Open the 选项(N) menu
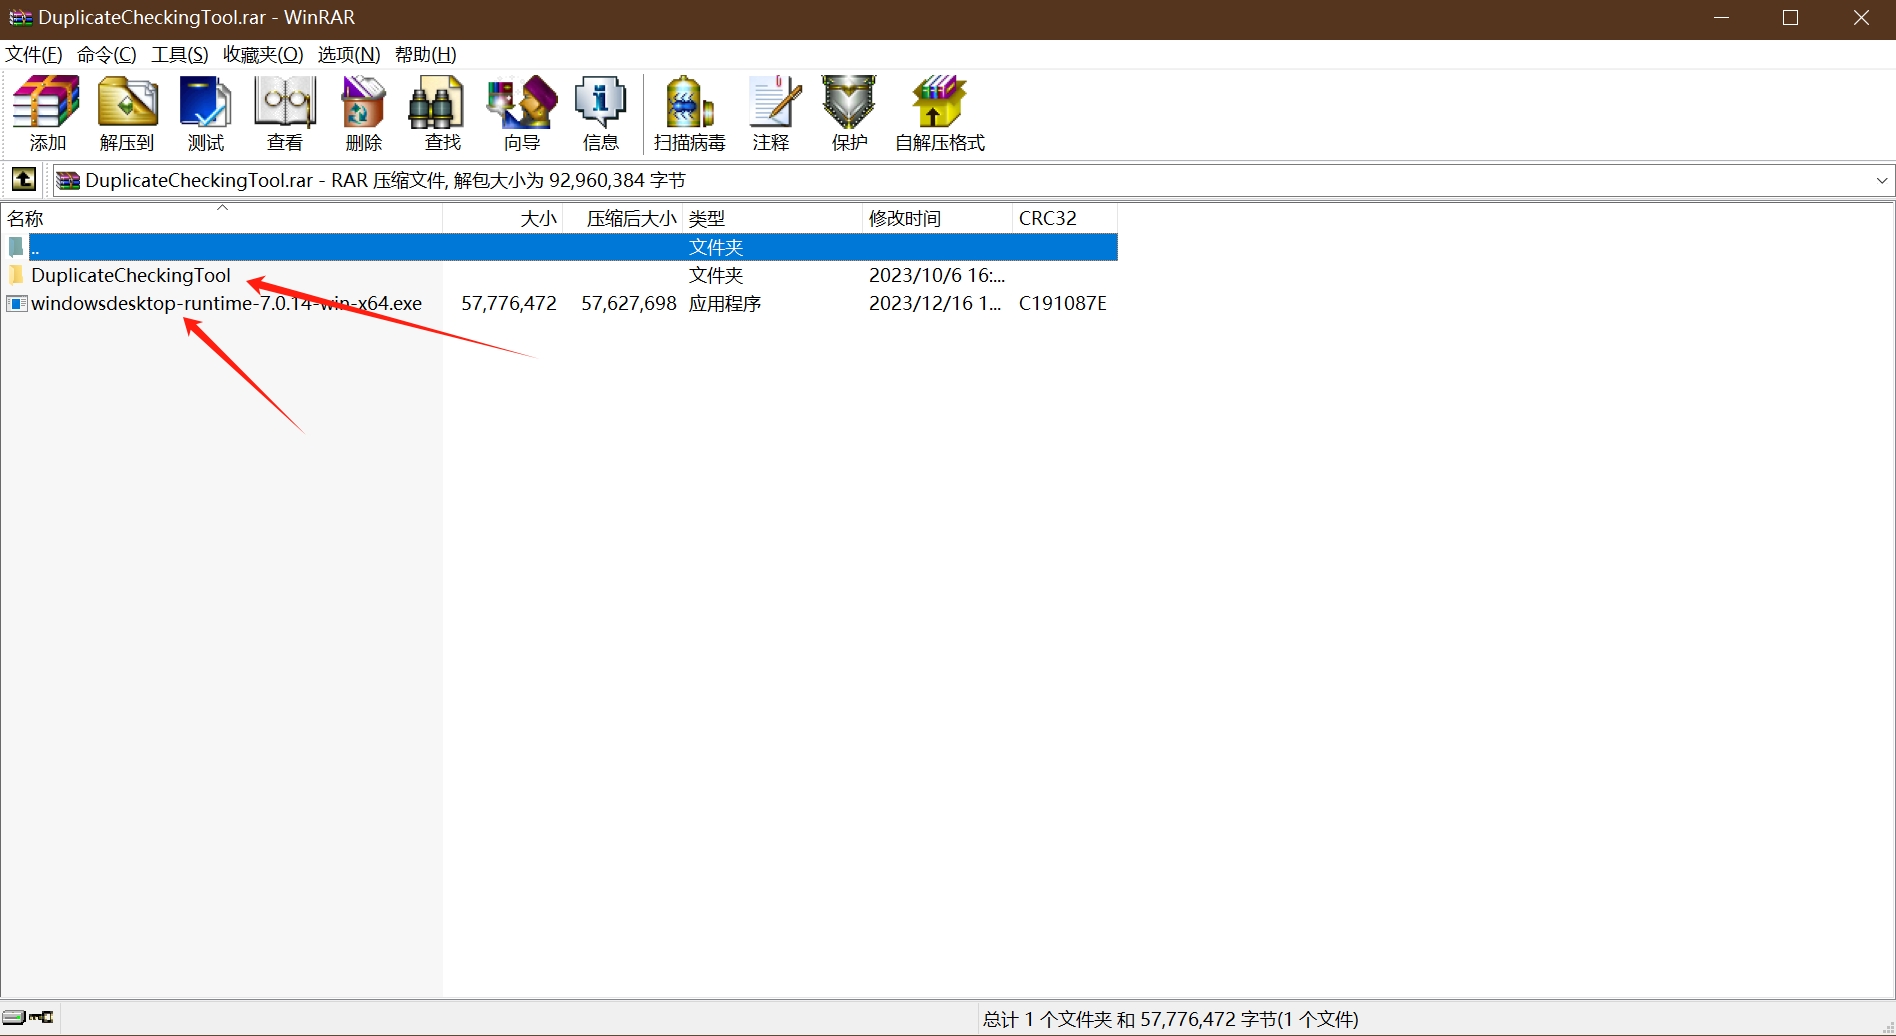 pos(349,55)
